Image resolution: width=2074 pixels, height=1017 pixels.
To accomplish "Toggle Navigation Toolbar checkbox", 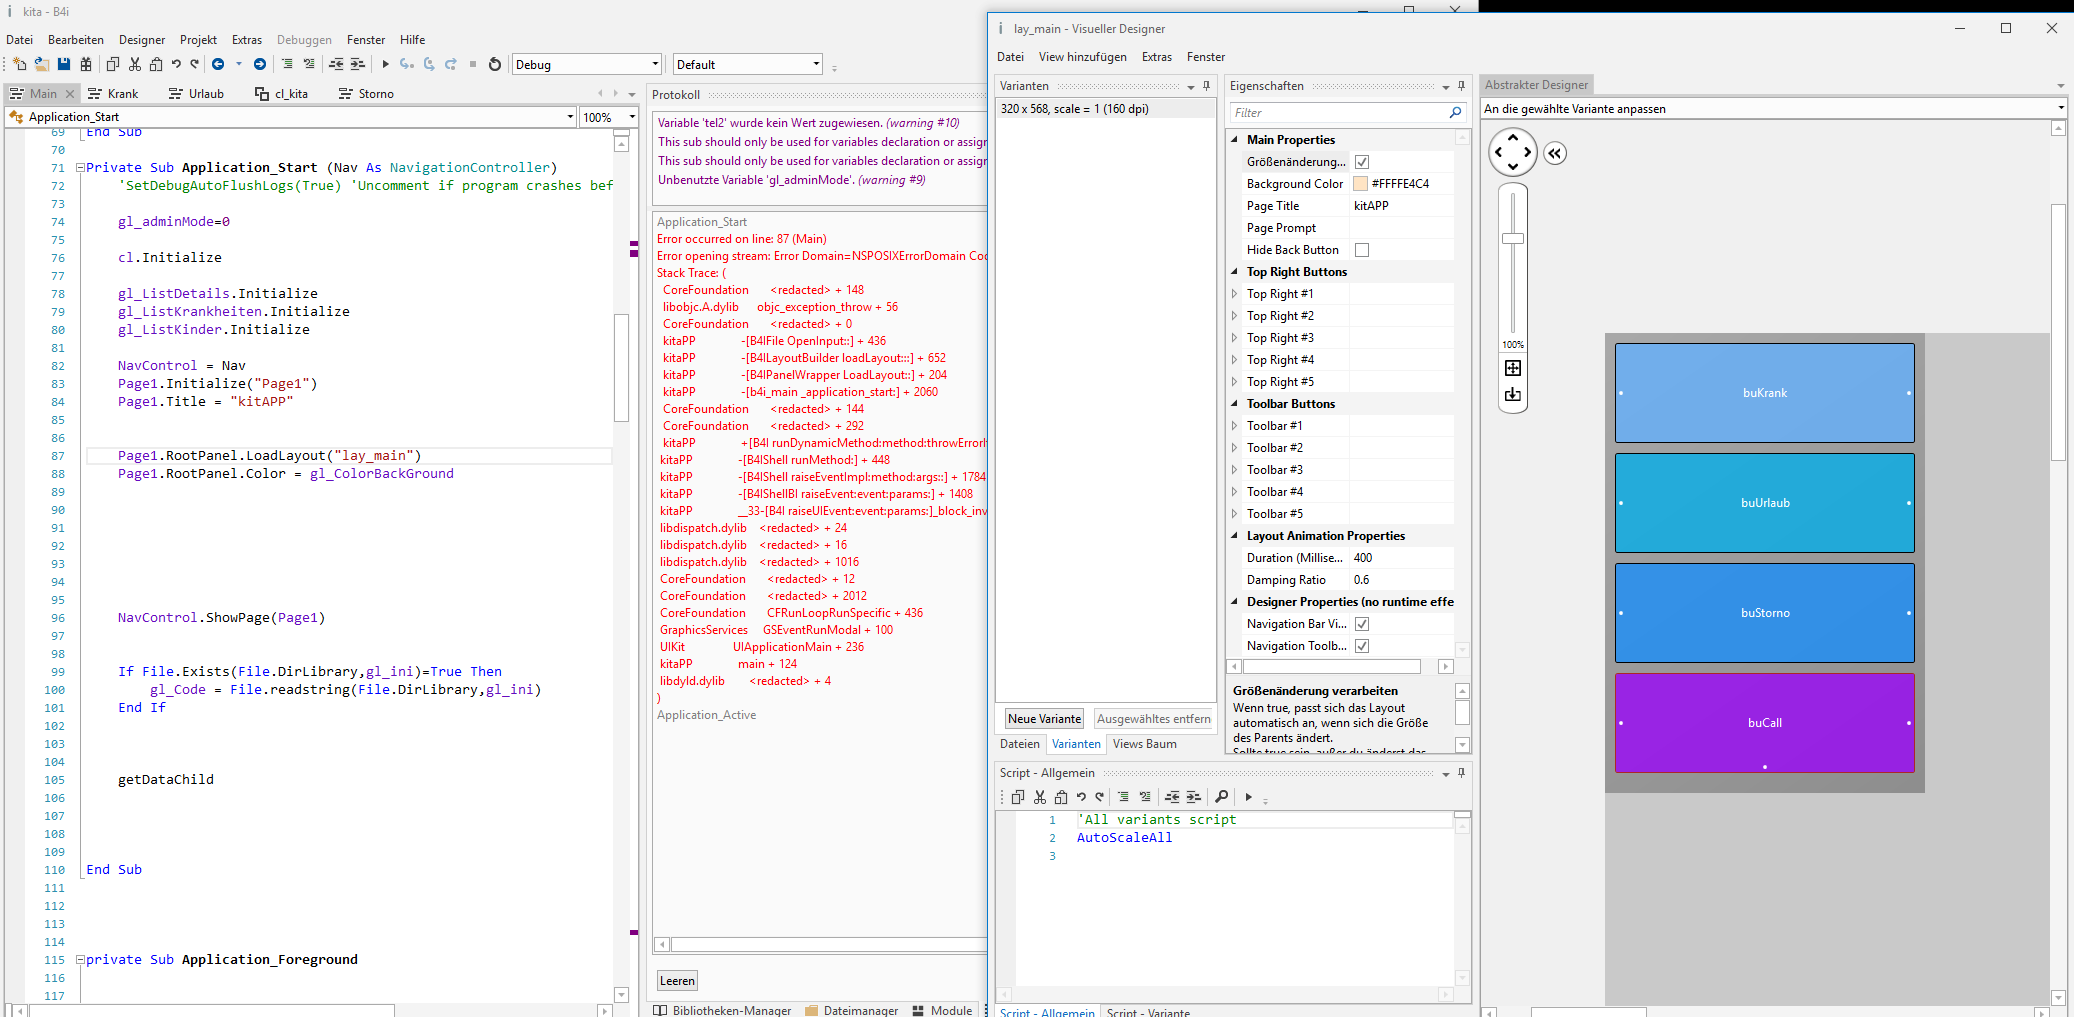I will coord(1362,646).
